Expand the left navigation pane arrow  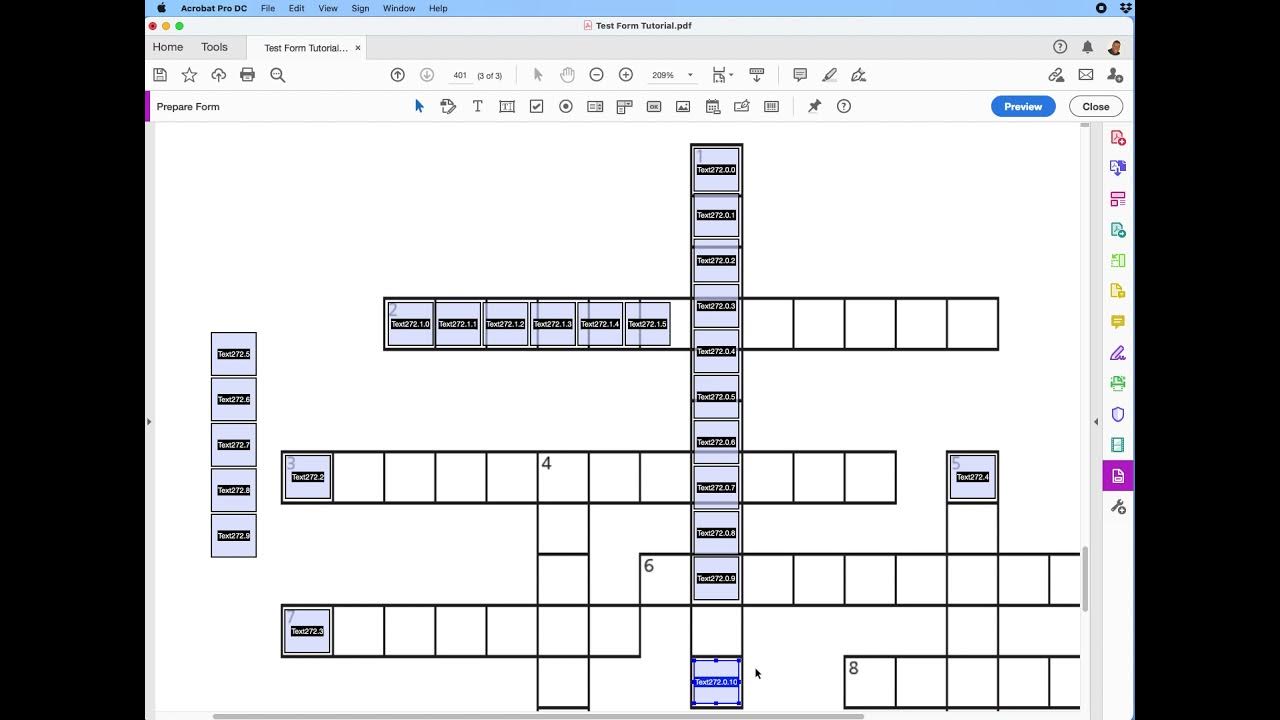(149, 421)
